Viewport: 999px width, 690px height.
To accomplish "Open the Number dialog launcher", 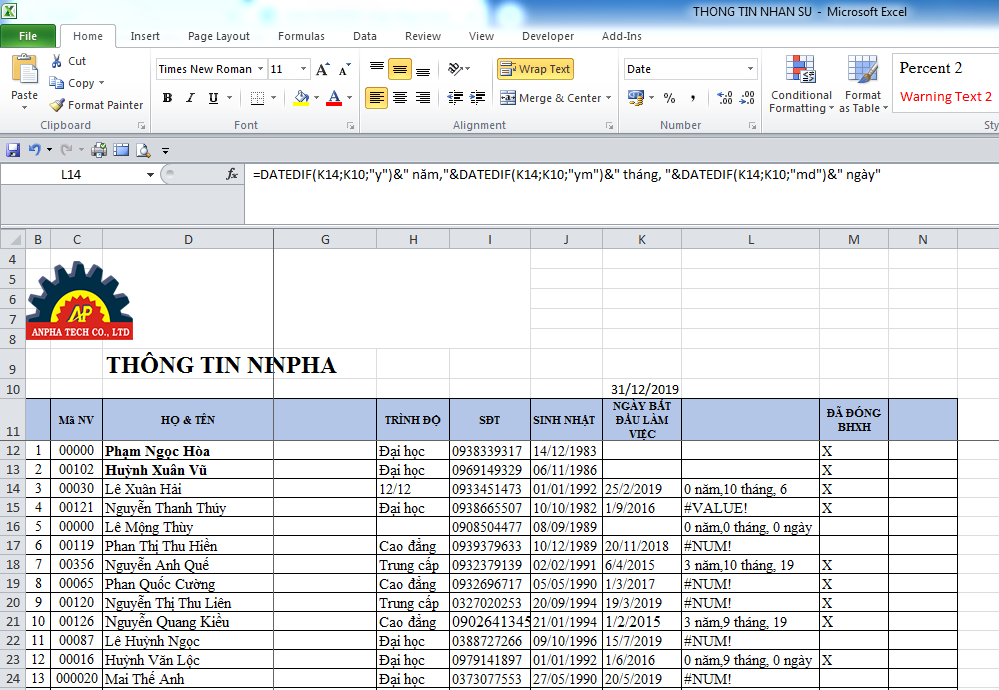I will tap(753, 126).
